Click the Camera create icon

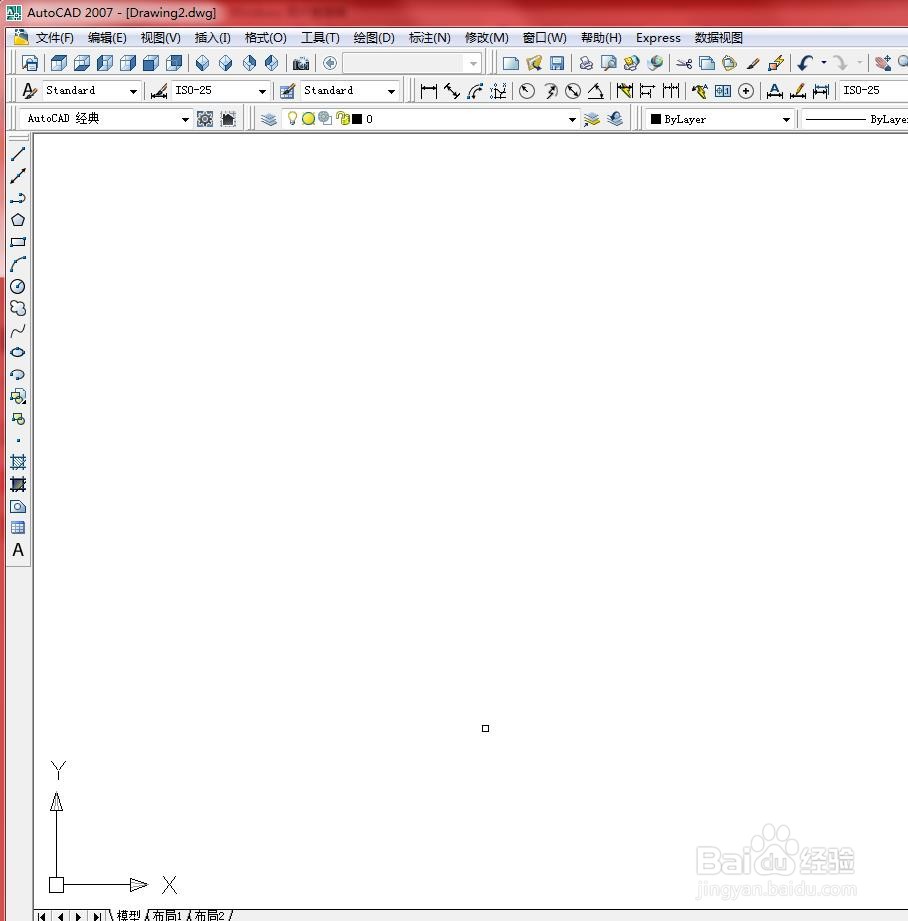coord(301,63)
